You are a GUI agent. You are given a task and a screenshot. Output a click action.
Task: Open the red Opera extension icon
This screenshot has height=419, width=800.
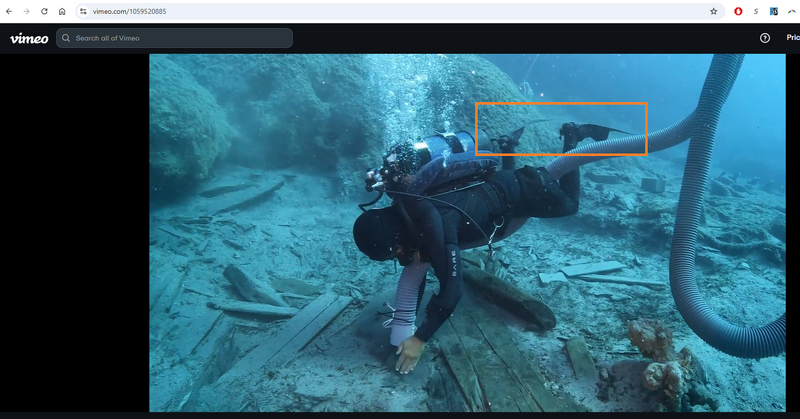click(x=738, y=11)
